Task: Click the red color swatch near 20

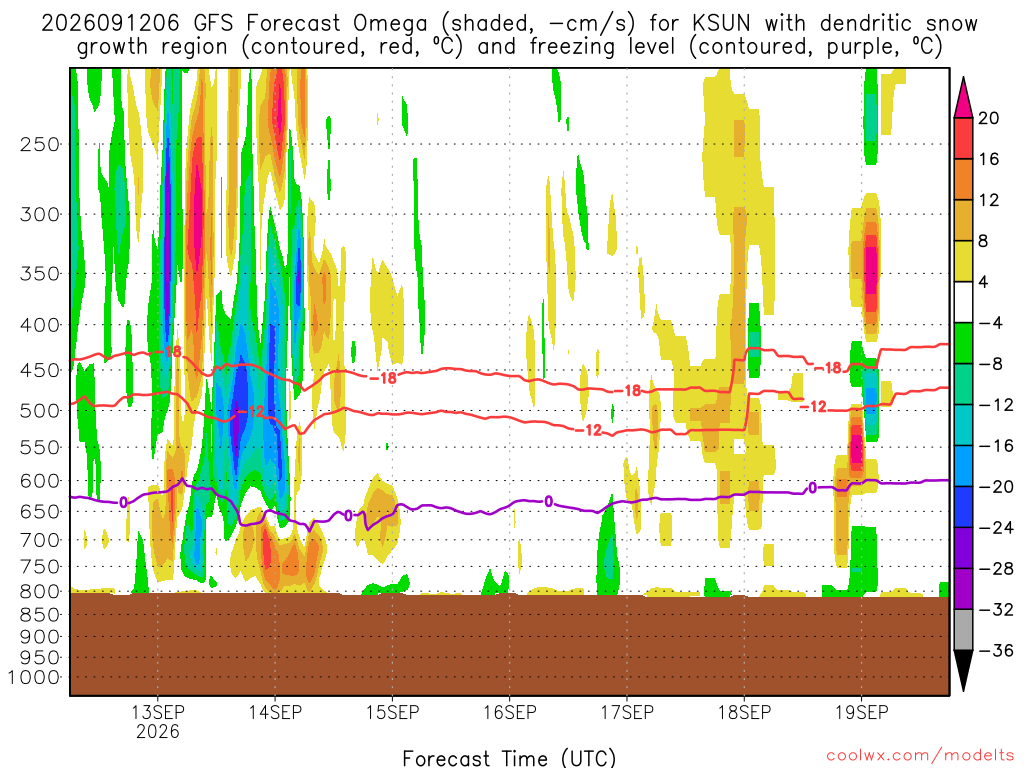Action: (x=963, y=138)
